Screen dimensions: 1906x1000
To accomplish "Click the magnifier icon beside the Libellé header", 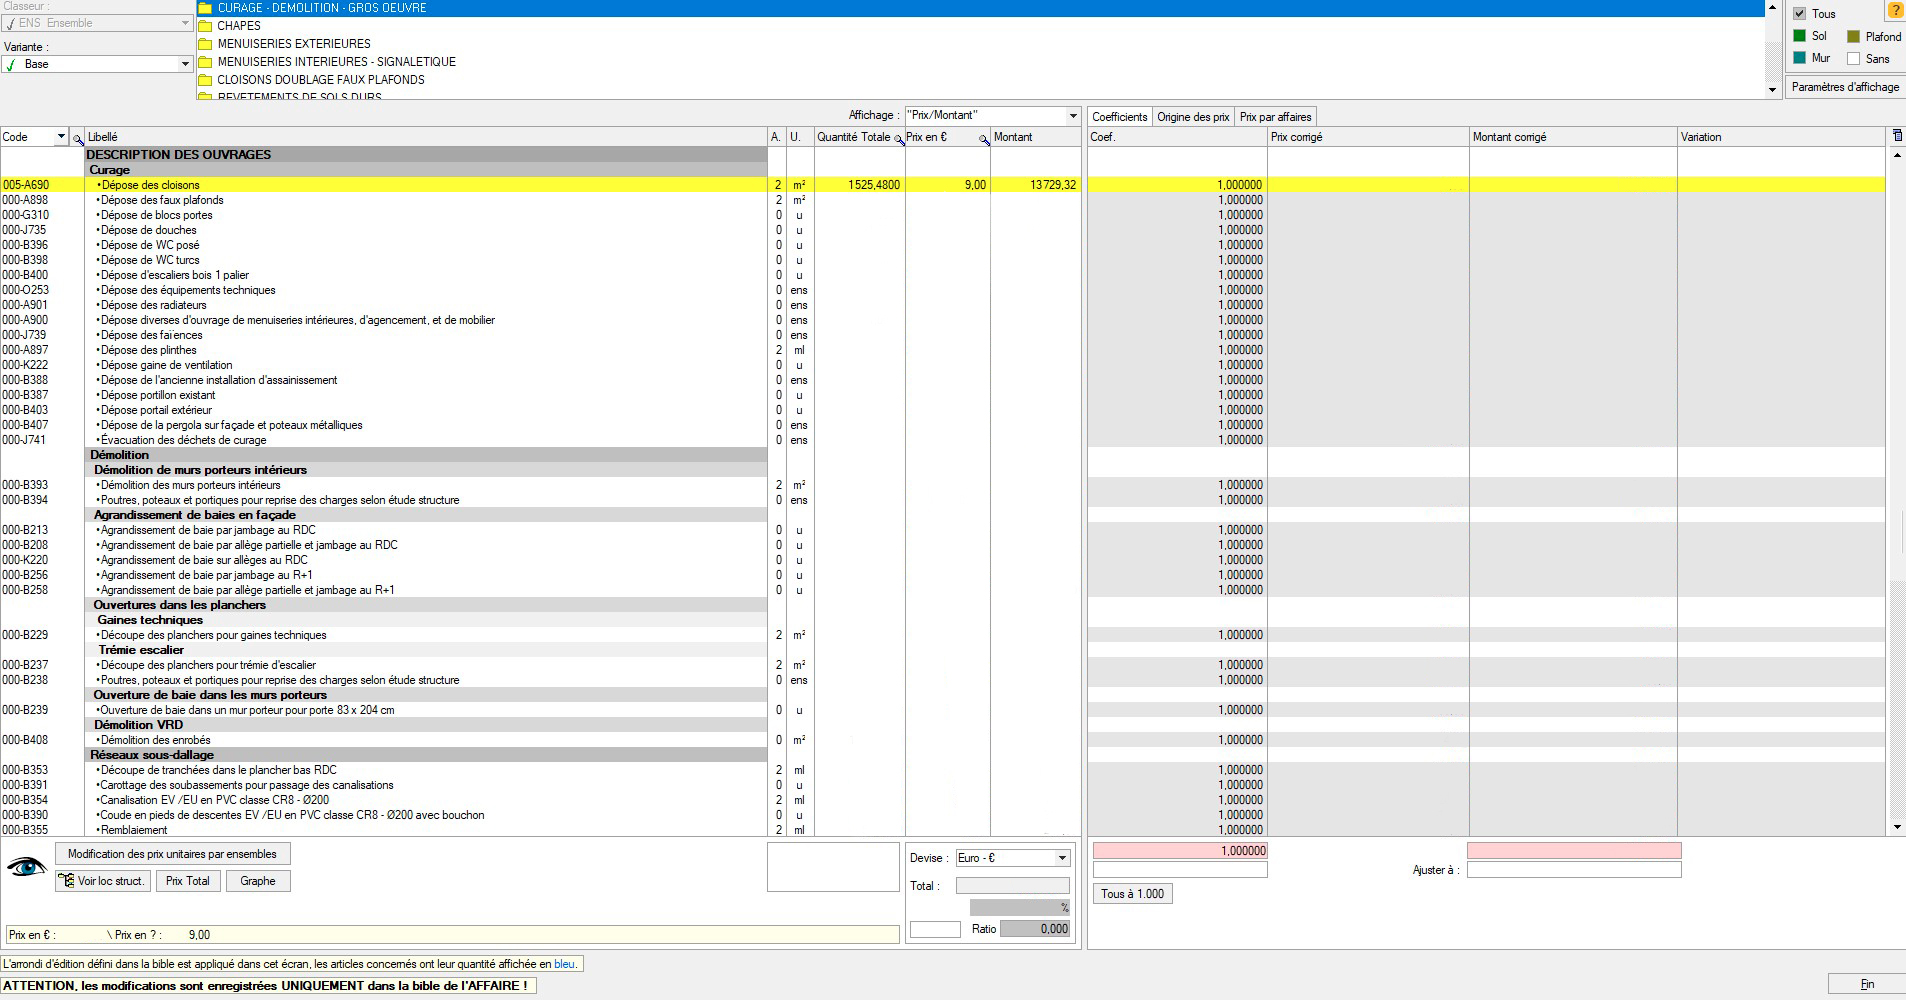I will coord(78,138).
